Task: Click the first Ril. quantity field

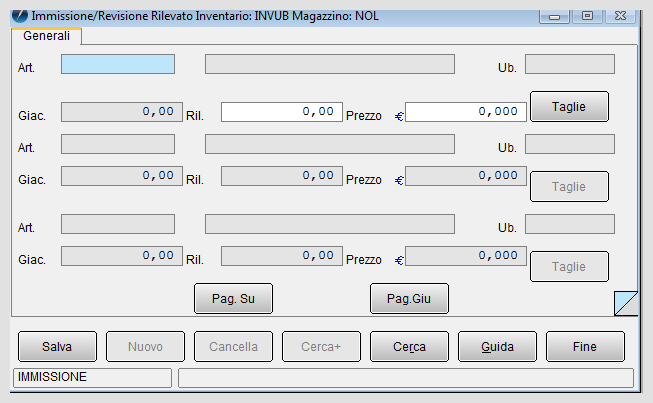Action: click(282, 112)
